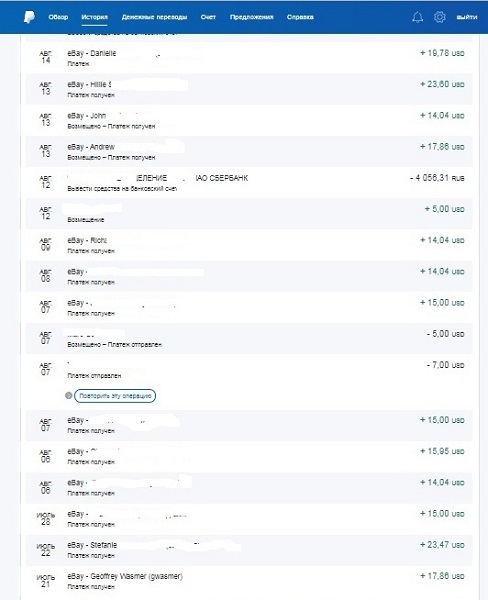488x600 pixels.
Task: Expand the eBay - Andrew refunded payment
Action: click(249, 152)
